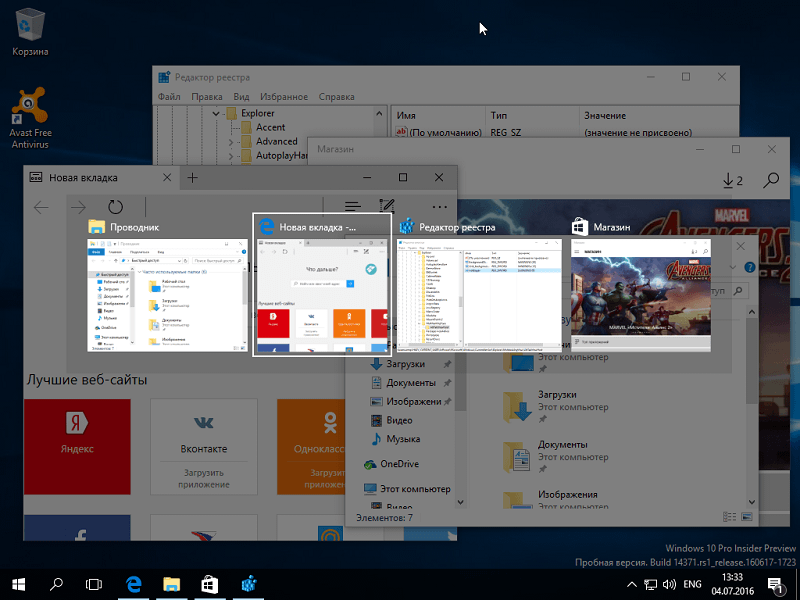Image resolution: width=800 pixels, height=600 pixels.
Task: Click the Registry Editor taskbar icon
Action: click(248, 585)
